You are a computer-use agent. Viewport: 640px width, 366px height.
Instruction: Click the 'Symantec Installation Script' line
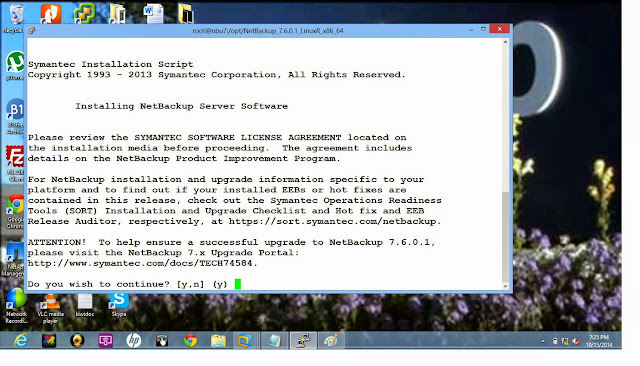(110, 64)
